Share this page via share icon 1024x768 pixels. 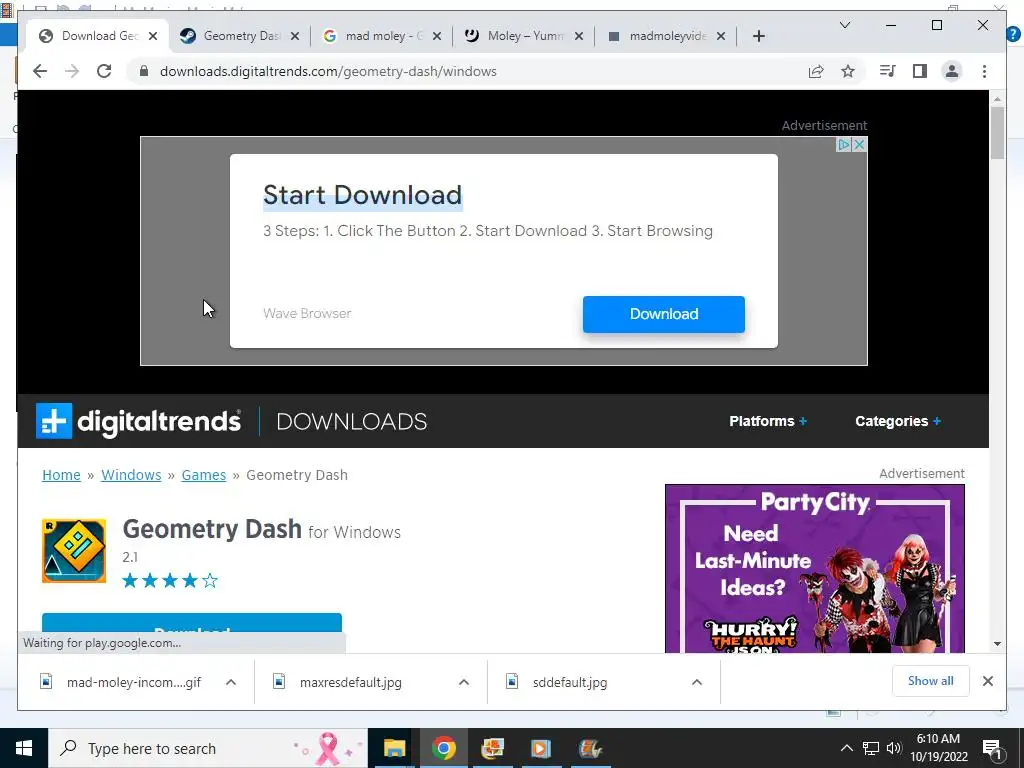tap(816, 71)
